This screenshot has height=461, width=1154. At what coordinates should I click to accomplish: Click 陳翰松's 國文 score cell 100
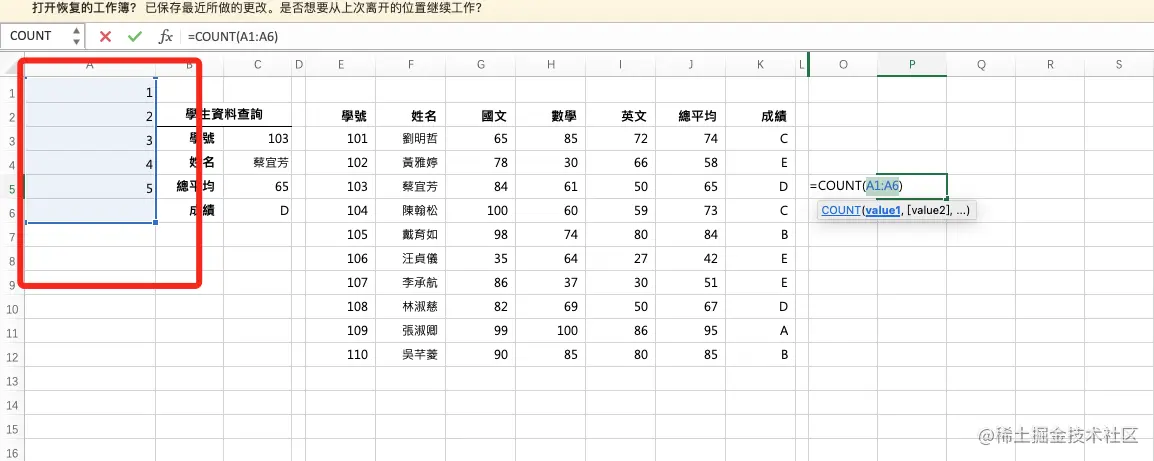[481, 211]
